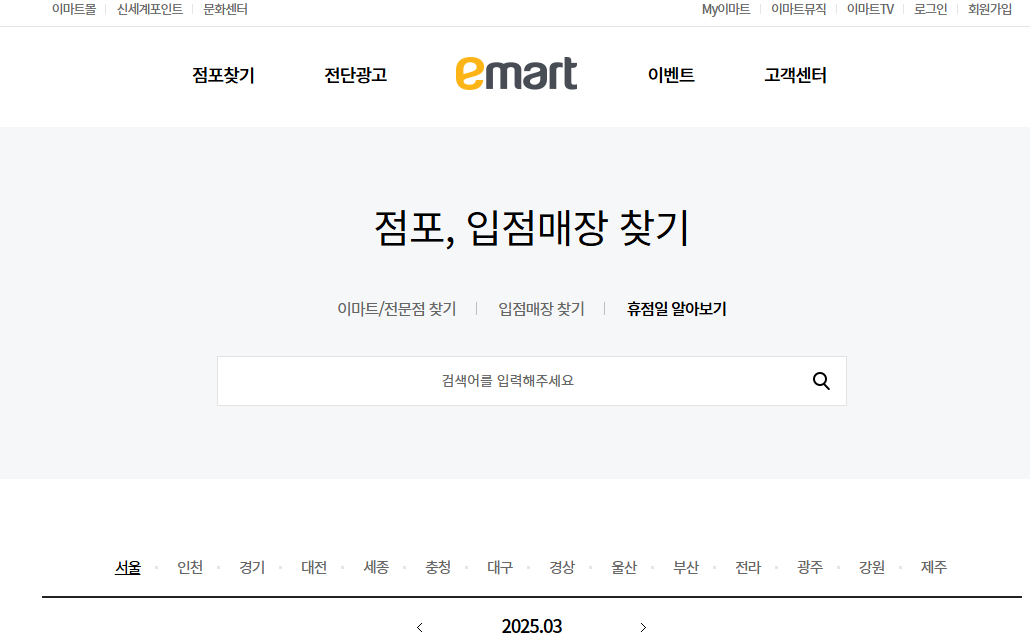1030x641 pixels.
Task: Select 인천 region tab
Action: pyautogui.click(x=190, y=567)
